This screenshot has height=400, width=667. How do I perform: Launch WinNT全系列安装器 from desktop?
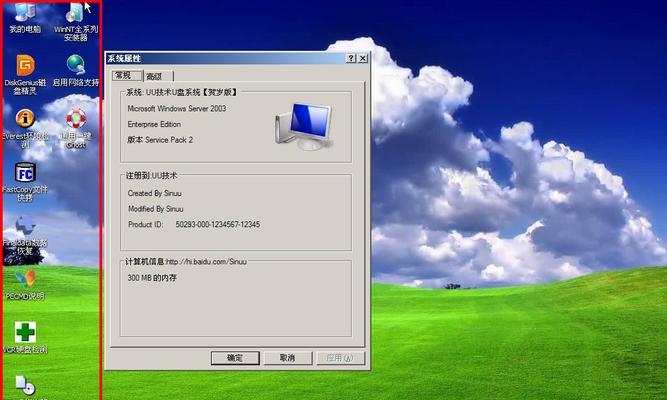click(x=76, y=21)
